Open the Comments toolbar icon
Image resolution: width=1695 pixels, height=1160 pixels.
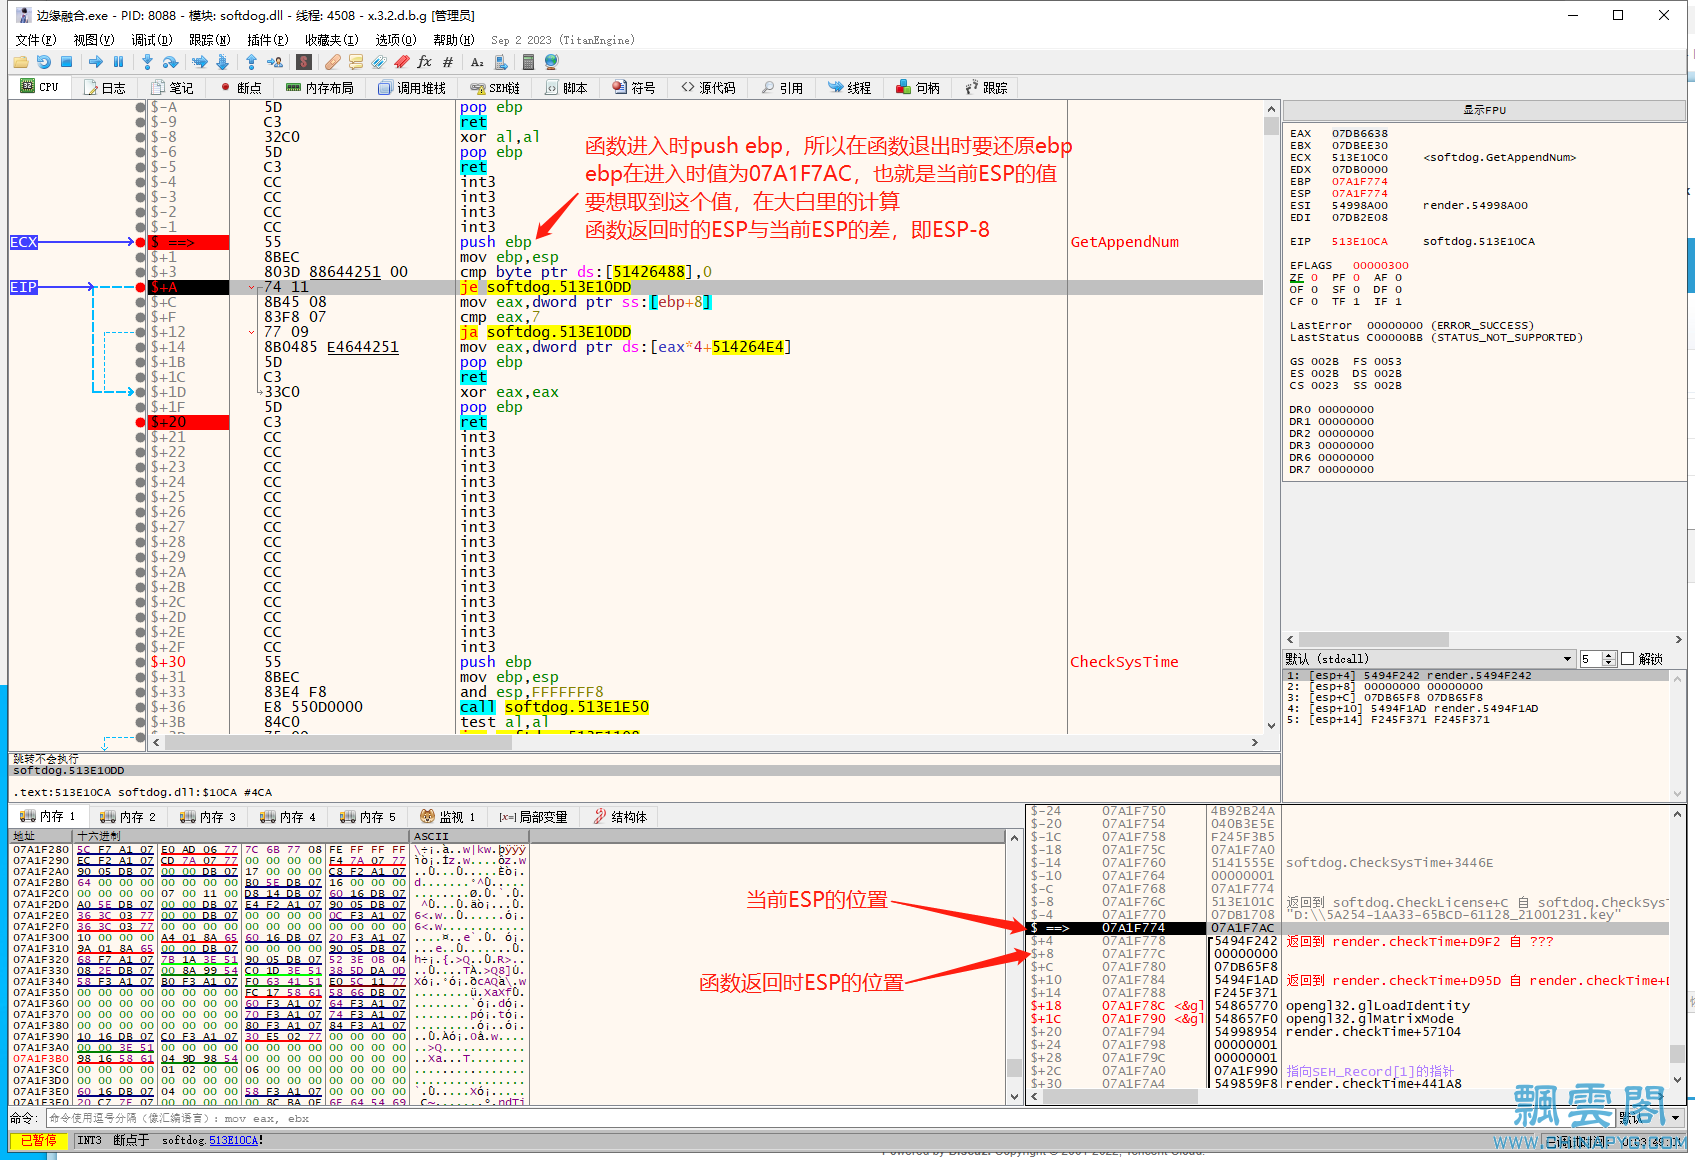356,62
